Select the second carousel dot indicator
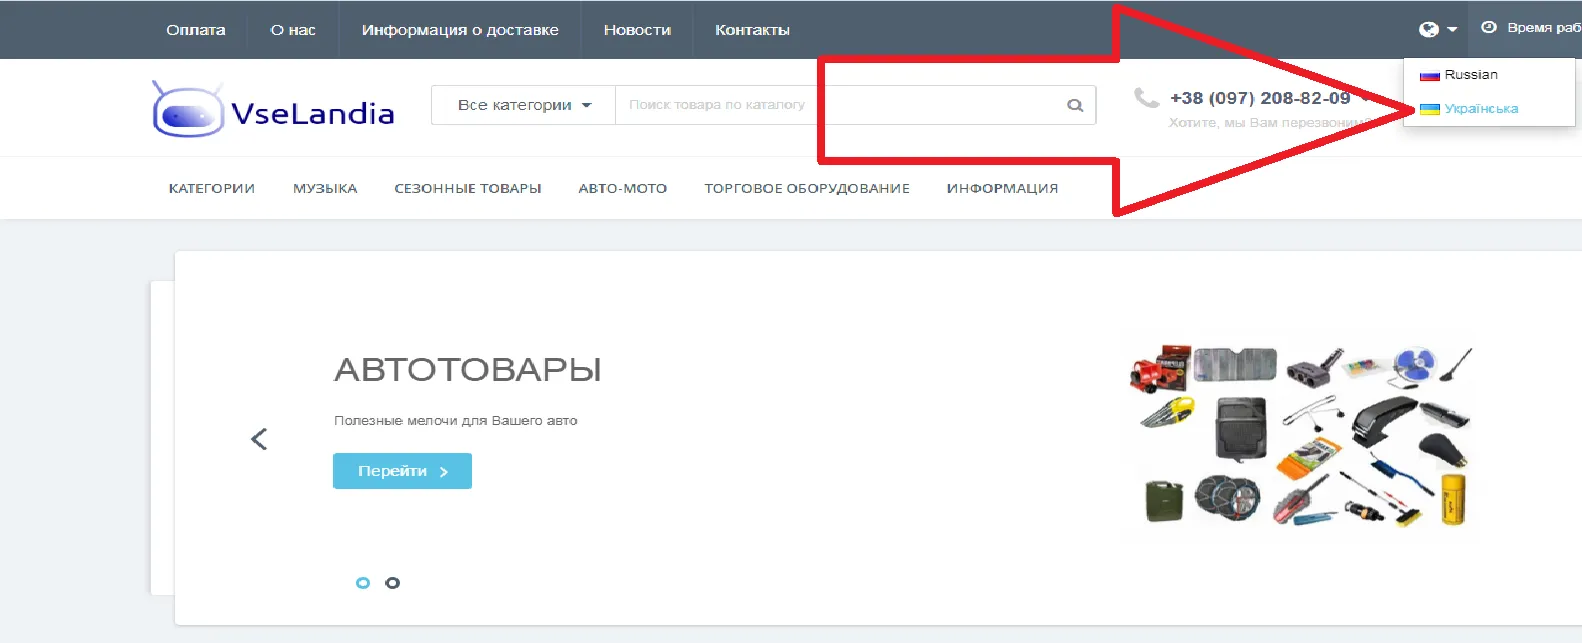Image resolution: width=1582 pixels, height=643 pixels. point(392,583)
